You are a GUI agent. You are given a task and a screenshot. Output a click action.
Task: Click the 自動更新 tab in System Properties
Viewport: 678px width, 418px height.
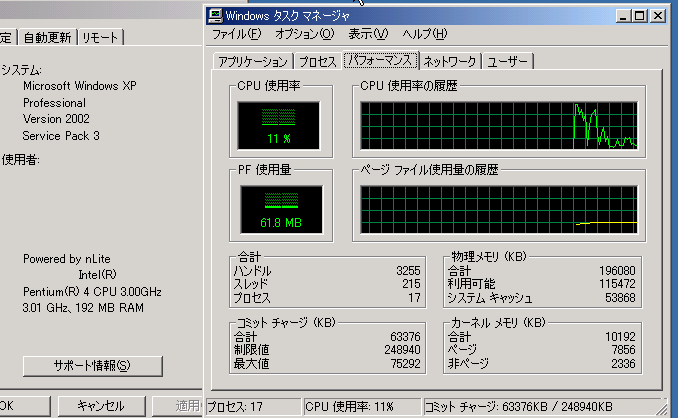[x=47, y=38]
